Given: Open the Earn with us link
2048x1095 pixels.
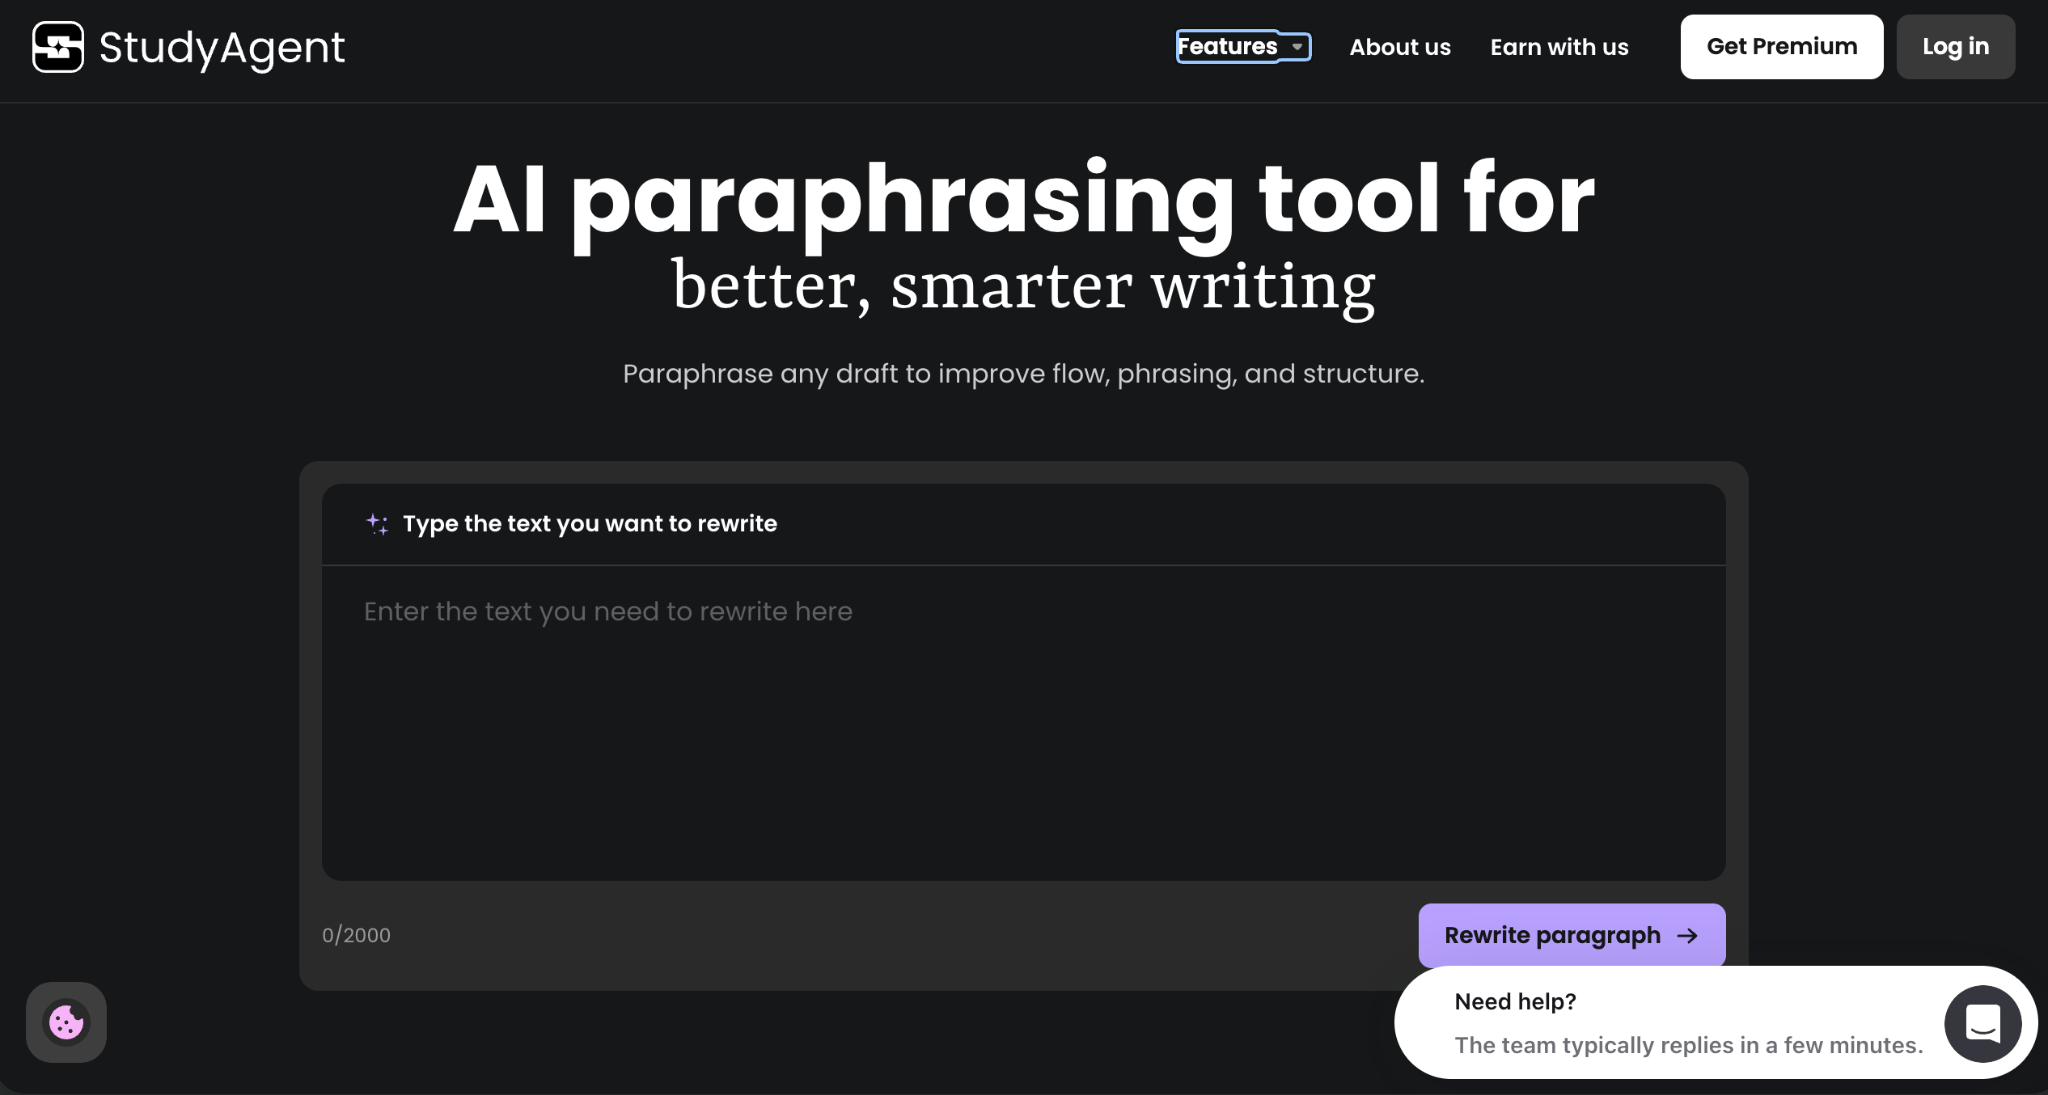Looking at the screenshot, I should tap(1558, 47).
